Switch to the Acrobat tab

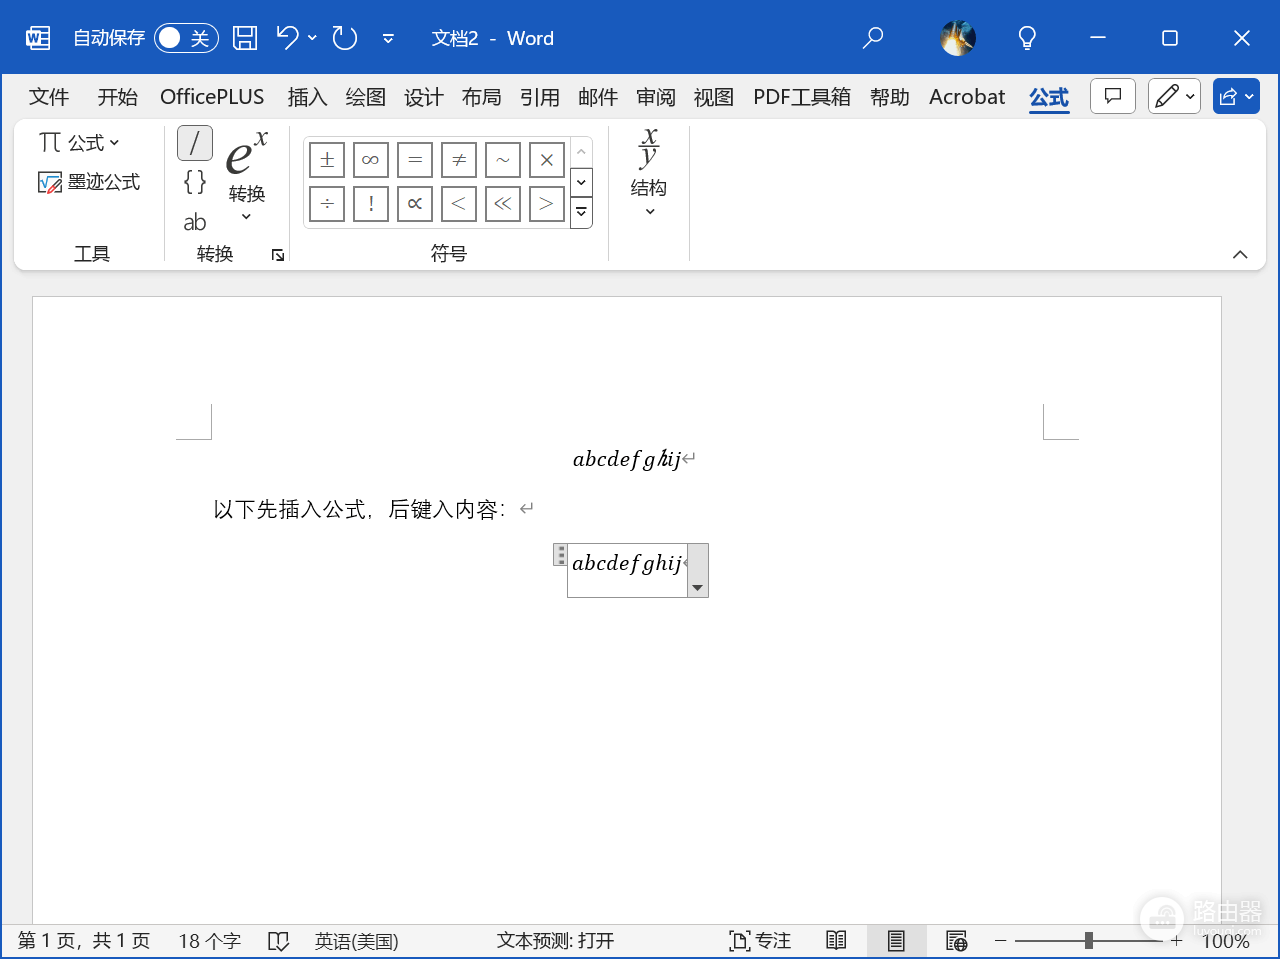tap(967, 97)
